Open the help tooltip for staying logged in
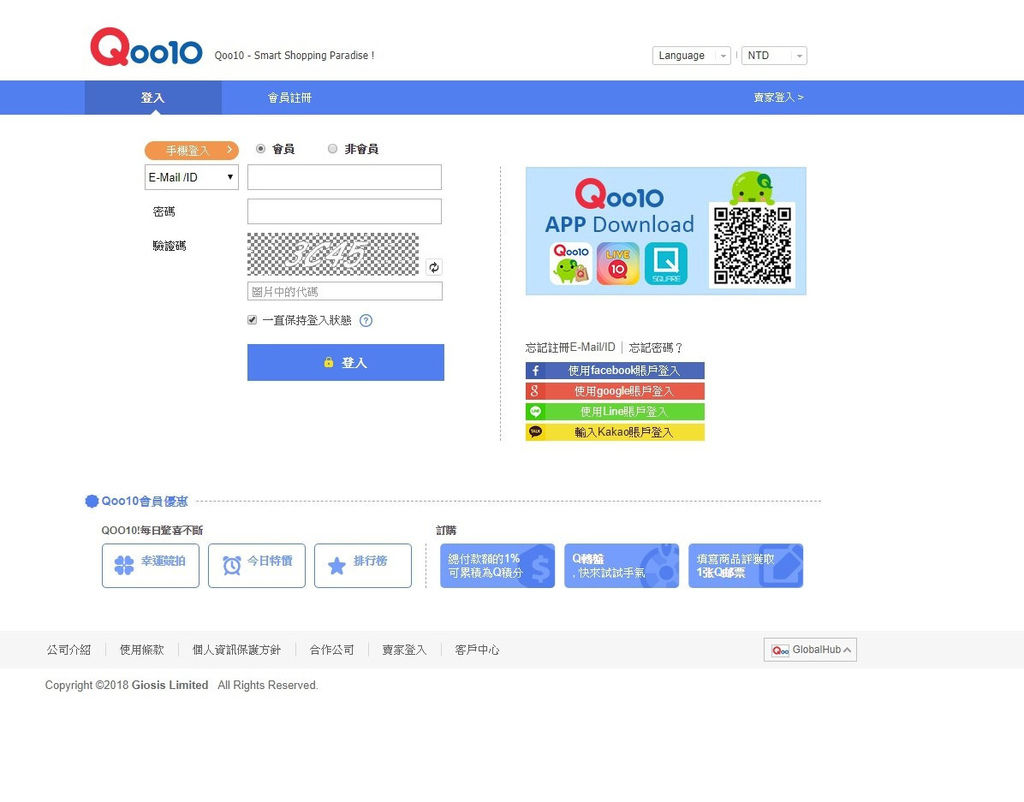 click(x=366, y=321)
